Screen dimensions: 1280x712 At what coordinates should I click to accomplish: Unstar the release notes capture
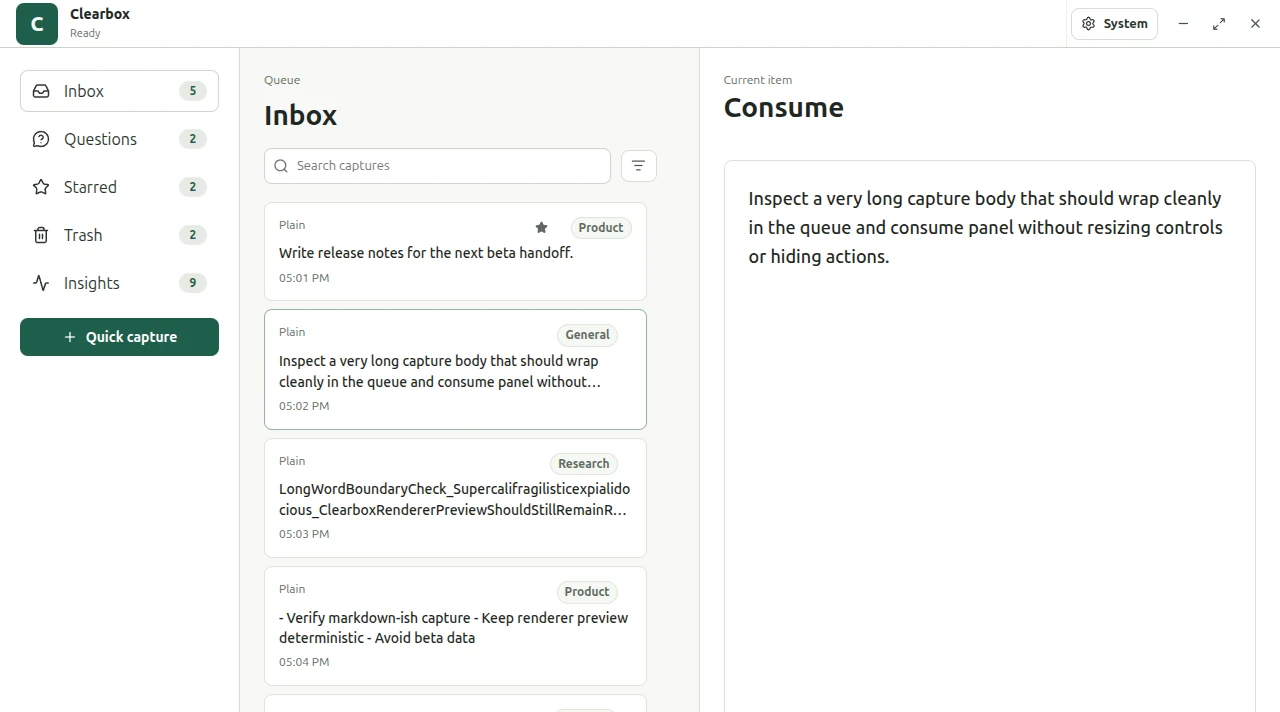(541, 228)
